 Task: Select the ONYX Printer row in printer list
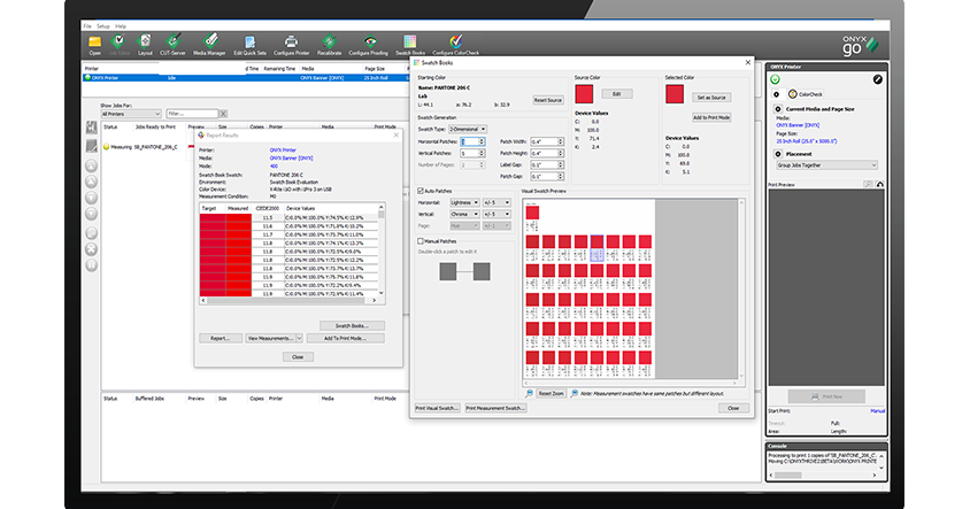tap(246, 78)
